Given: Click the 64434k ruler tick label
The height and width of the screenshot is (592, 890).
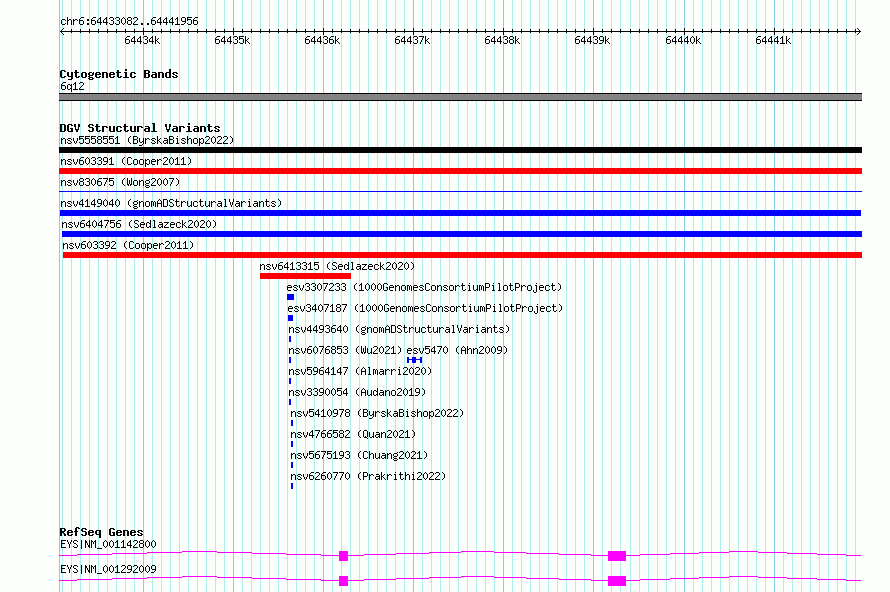Looking at the screenshot, I should (142, 40).
